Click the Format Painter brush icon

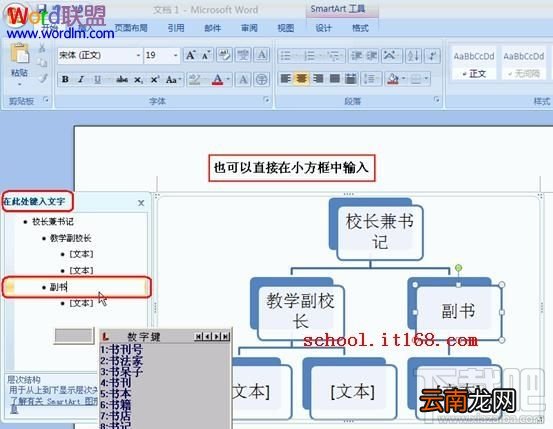pyautogui.click(x=43, y=78)
